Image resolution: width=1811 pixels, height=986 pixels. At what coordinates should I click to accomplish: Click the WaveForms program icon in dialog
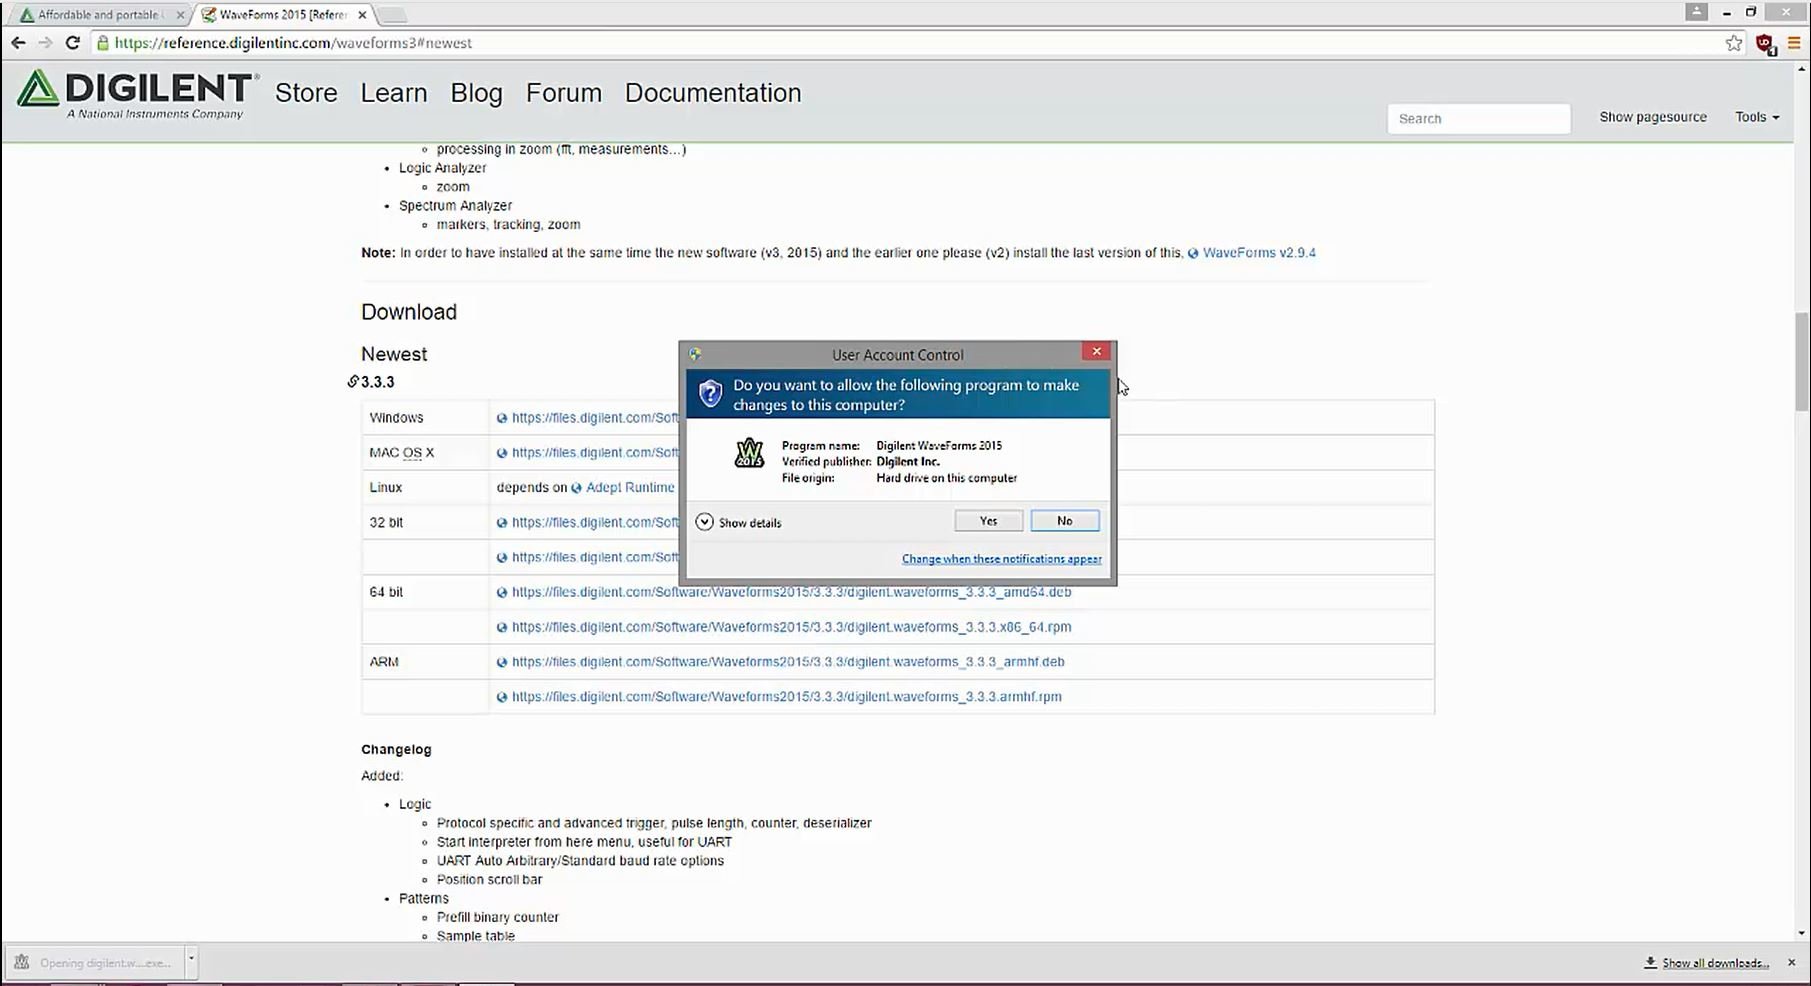[x=749, y=453]
